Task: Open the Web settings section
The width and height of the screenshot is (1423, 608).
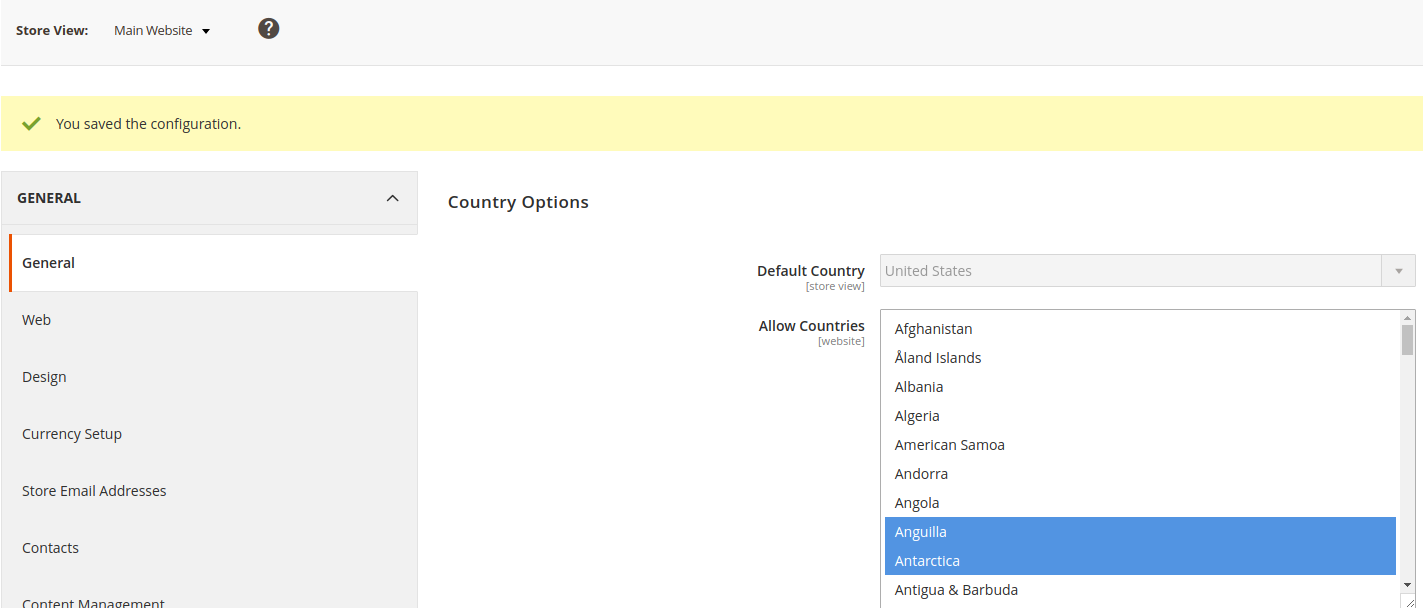Action: click(36, 319)
